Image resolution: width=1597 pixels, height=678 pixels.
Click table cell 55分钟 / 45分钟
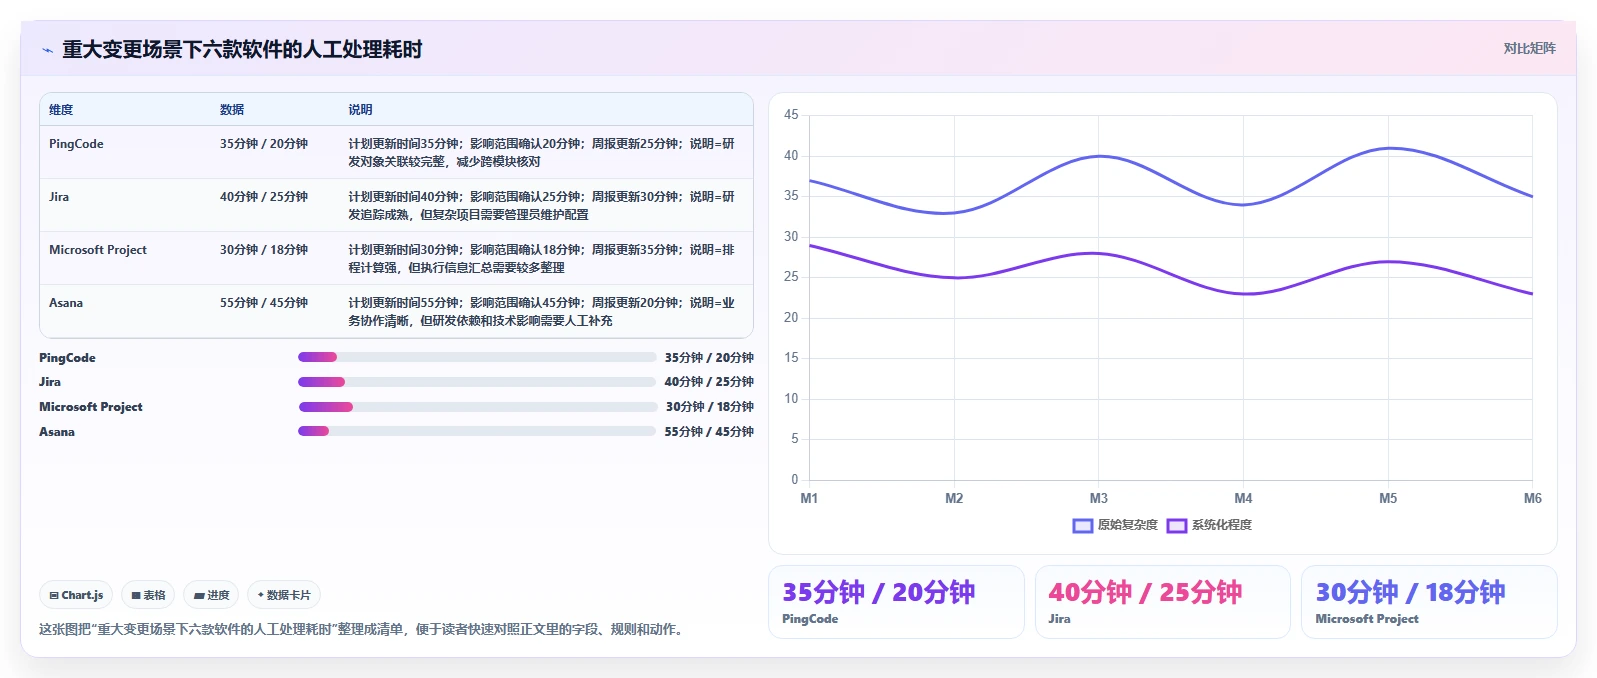tap(264, 303)
